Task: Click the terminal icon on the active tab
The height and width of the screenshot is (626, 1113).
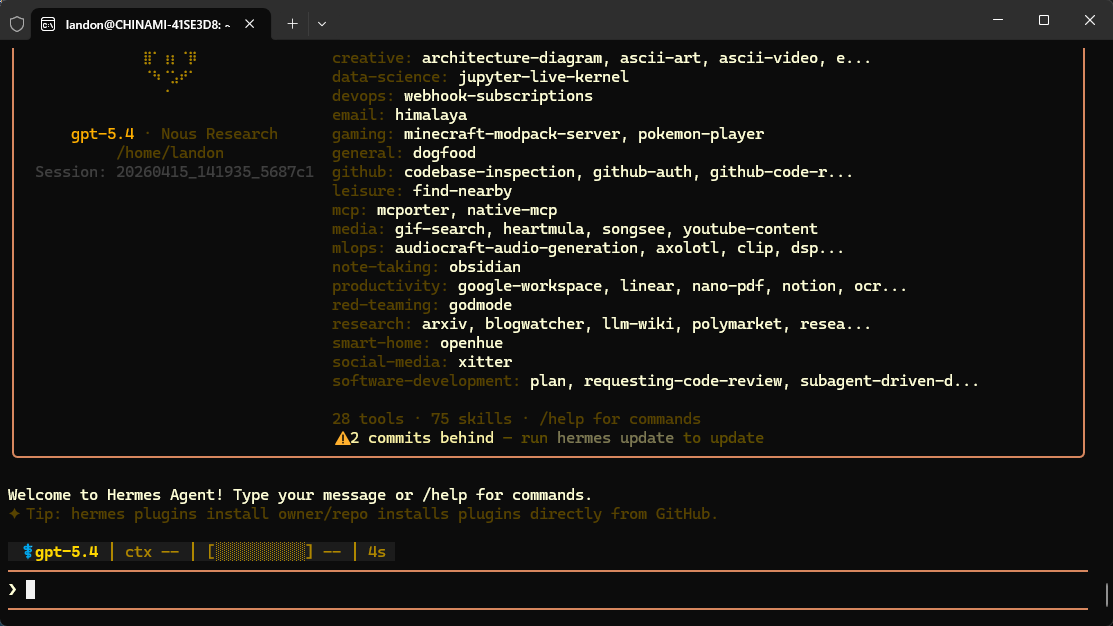Action: 50,23
